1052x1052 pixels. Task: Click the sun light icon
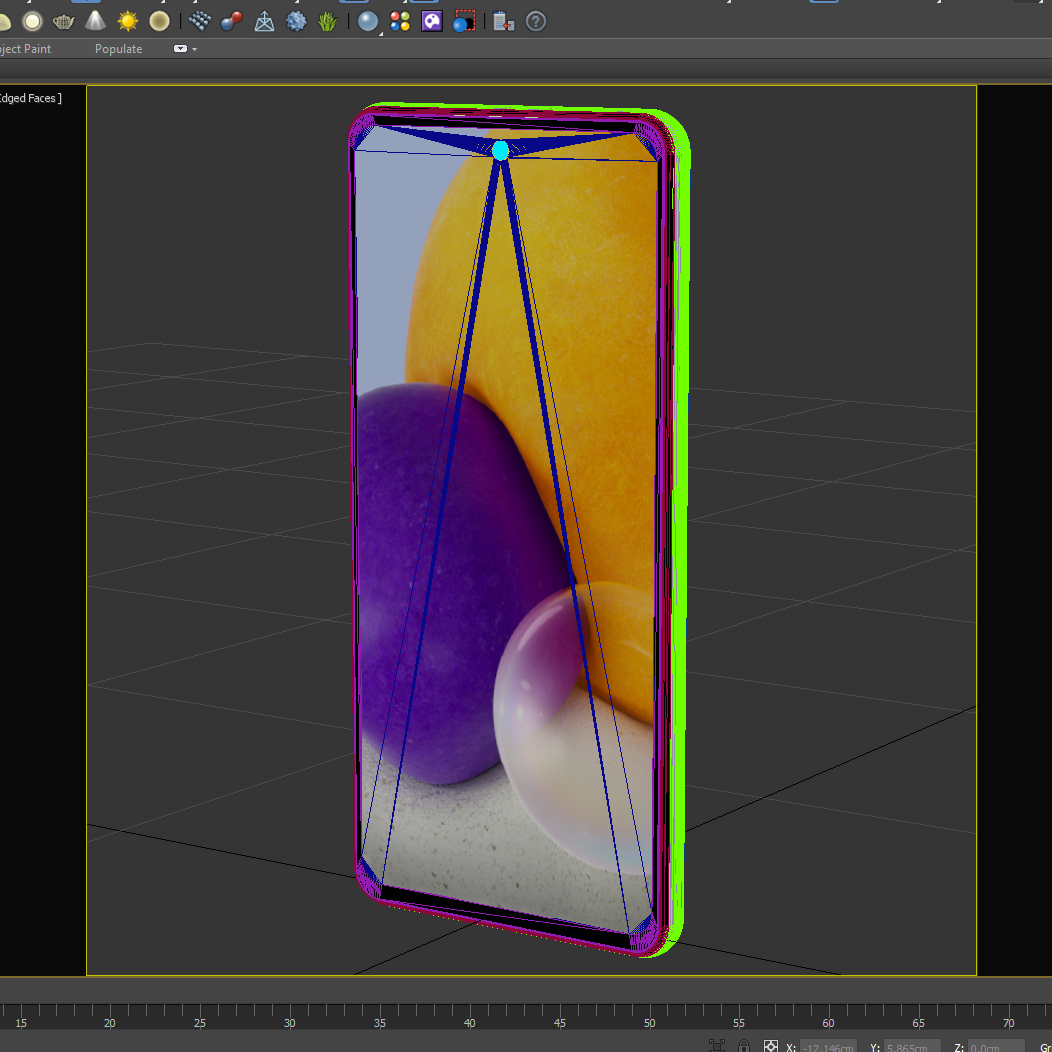127,21
